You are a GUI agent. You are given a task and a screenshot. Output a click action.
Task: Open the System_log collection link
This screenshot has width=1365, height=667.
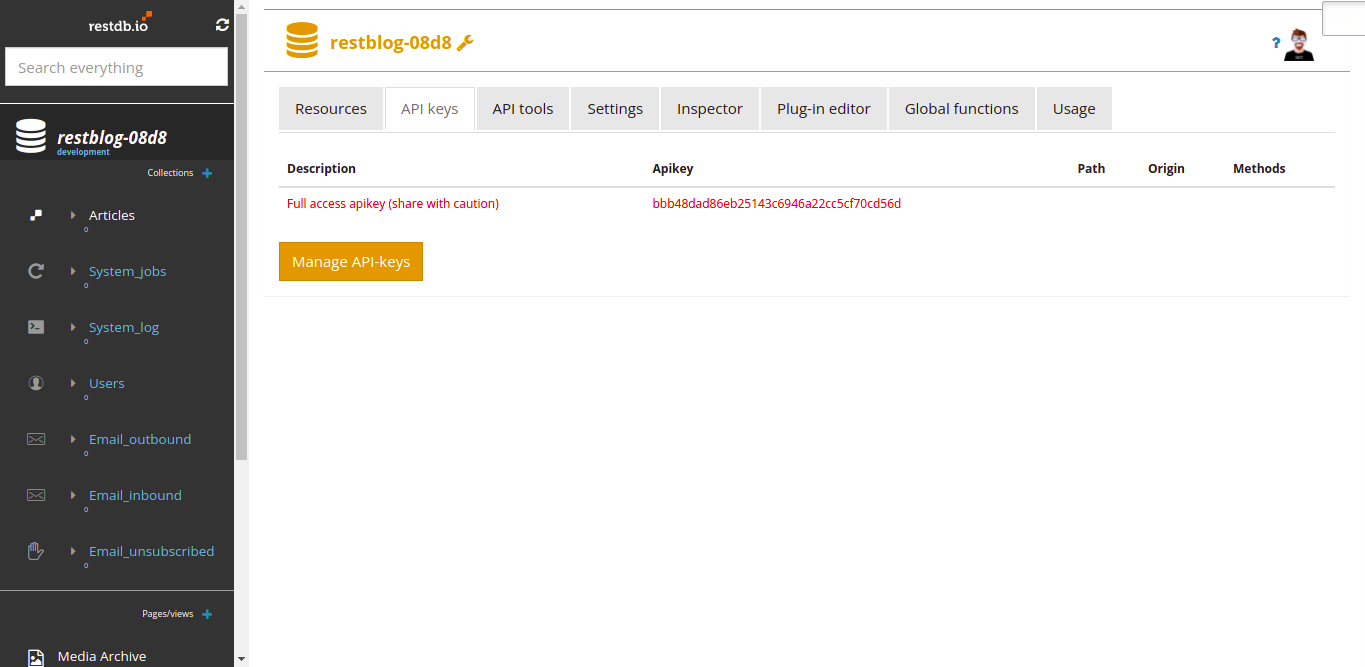click(124, 327)
